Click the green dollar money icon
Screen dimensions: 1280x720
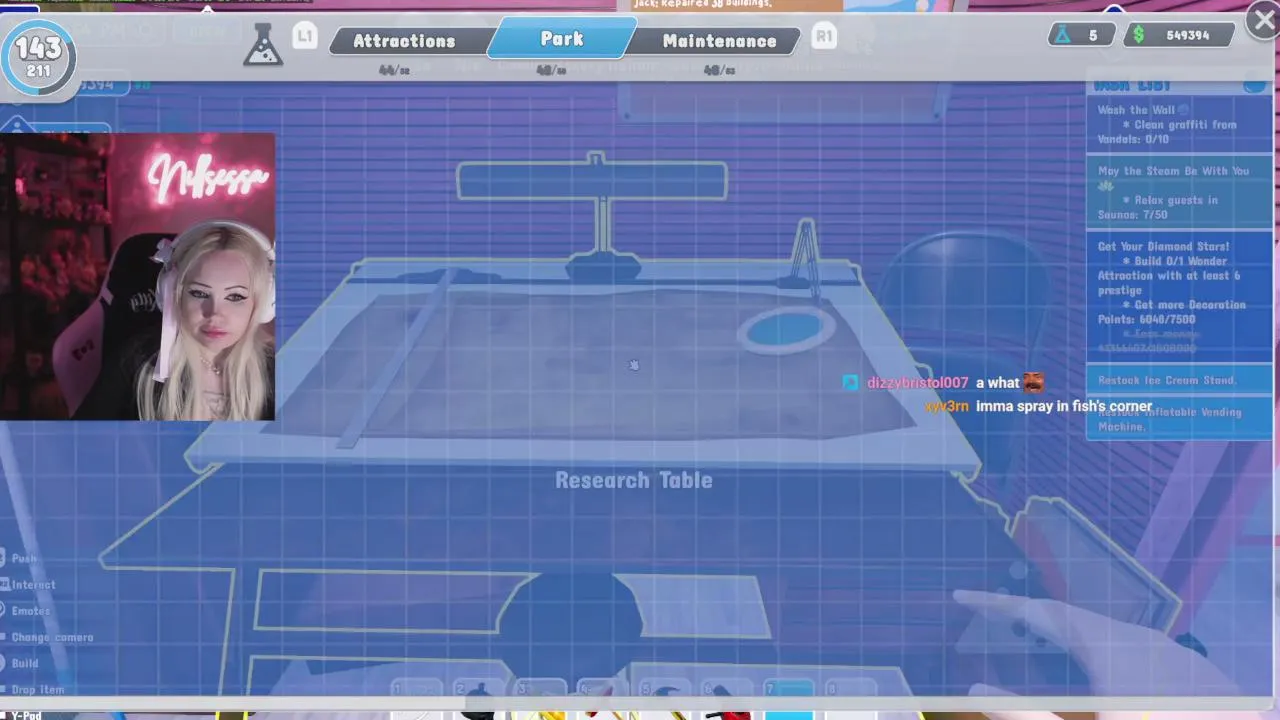pos(1138,35)
